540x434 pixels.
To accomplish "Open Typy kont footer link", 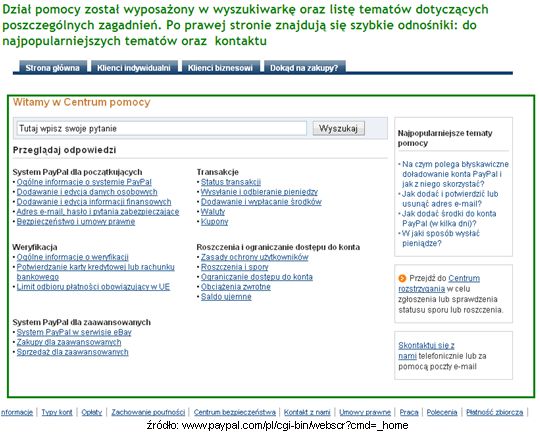I will [x=57, y=412].
